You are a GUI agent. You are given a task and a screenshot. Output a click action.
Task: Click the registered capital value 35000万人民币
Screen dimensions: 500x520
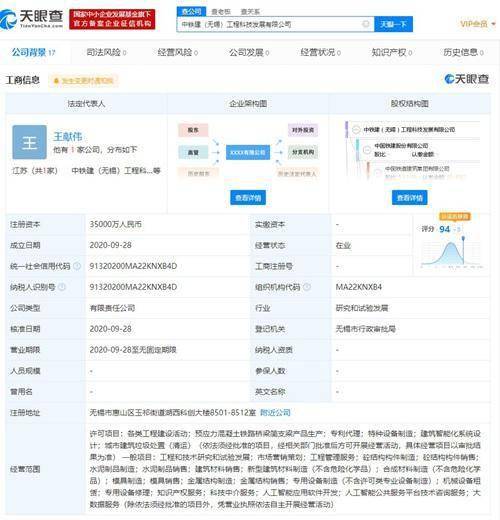point(115,224)
